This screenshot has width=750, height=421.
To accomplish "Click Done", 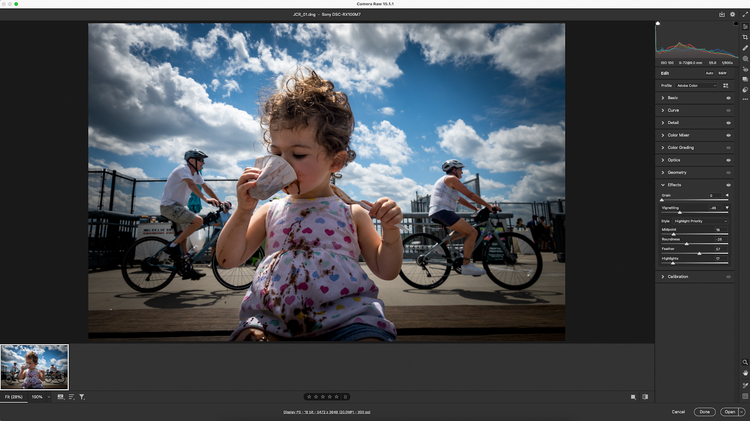I will click(705, 412).
